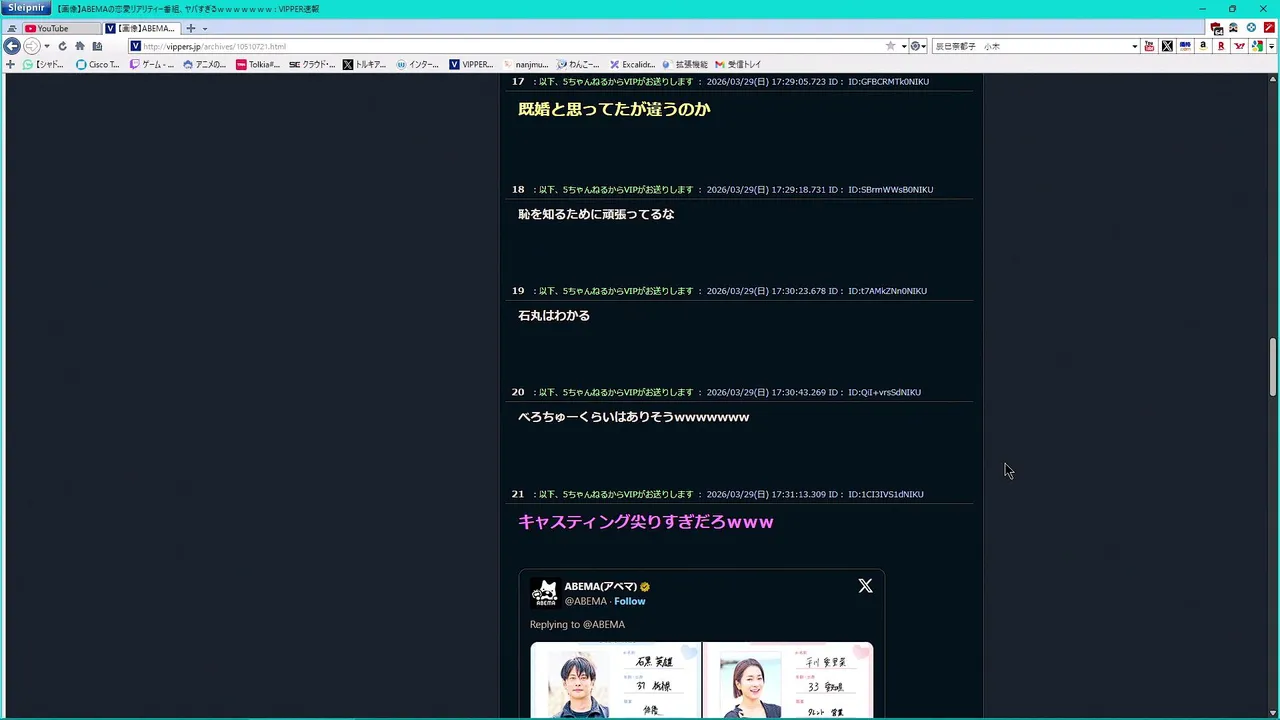Go to the home page icon
This screenshot has width=1280, height=720.
(79, 46)
